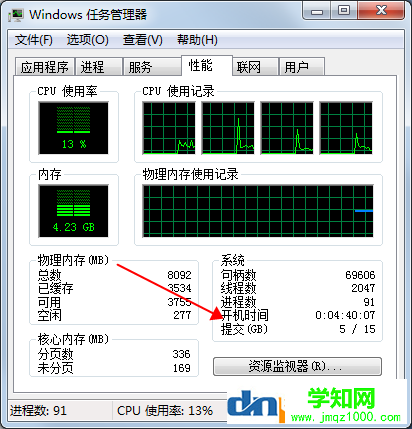
Task: Click the third CPU core history graph
Action: pos(287,128)
